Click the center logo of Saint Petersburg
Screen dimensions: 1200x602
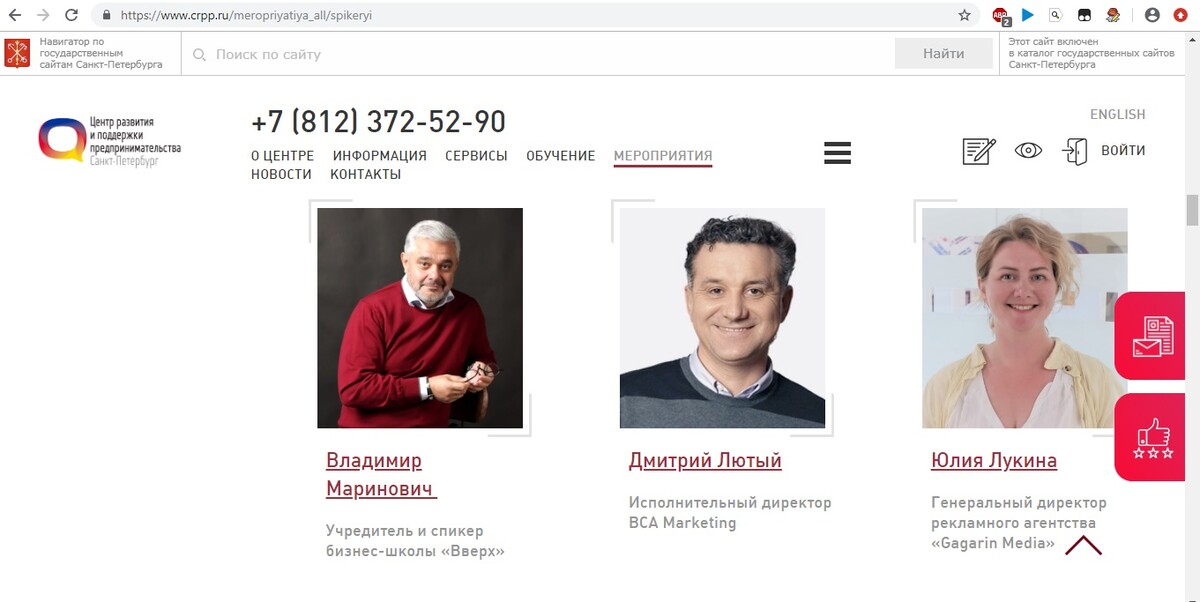pyautogui.click(x=110, y=141)
